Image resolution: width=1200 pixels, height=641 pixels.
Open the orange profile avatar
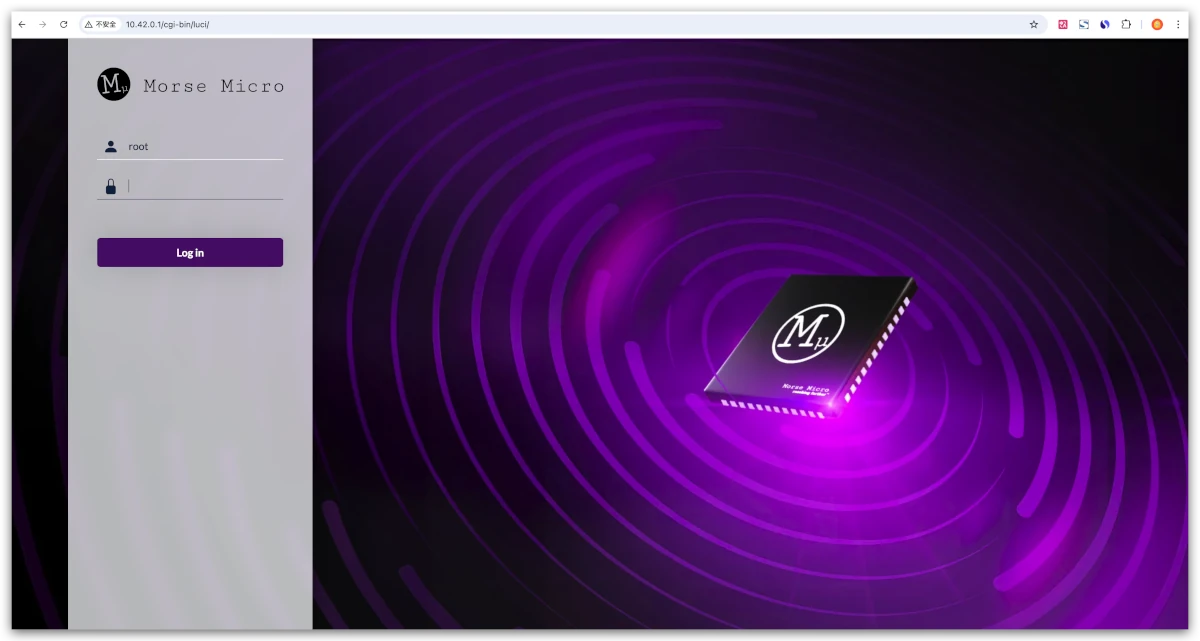[1157, 24]
